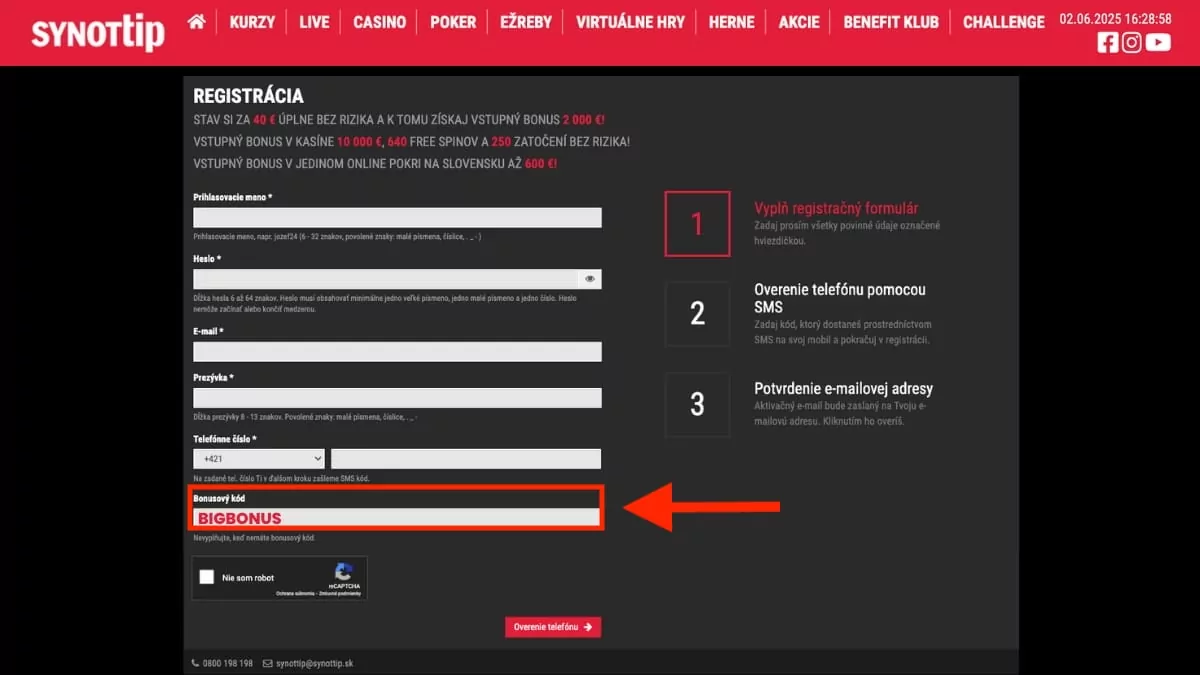Click the Bonusový kód field with BIGBONUS

coord(397,518)
